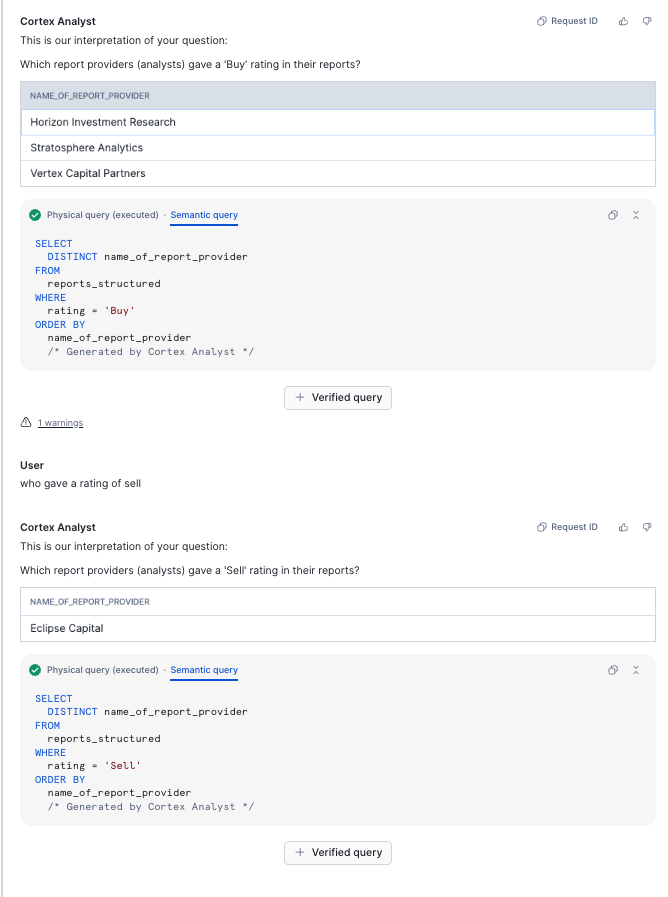Copy the SQL for the 'Sell' query
Viewport: 668px width, 897px height.
(613, 670)
